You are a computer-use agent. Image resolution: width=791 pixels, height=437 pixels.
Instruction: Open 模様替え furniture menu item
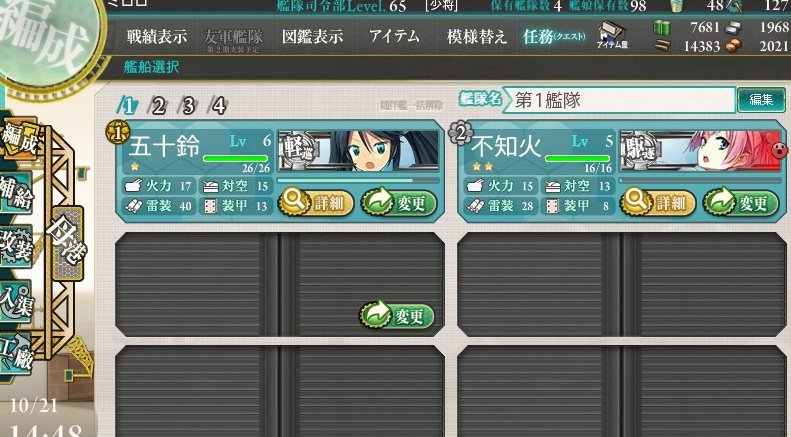tap(476, 37)
